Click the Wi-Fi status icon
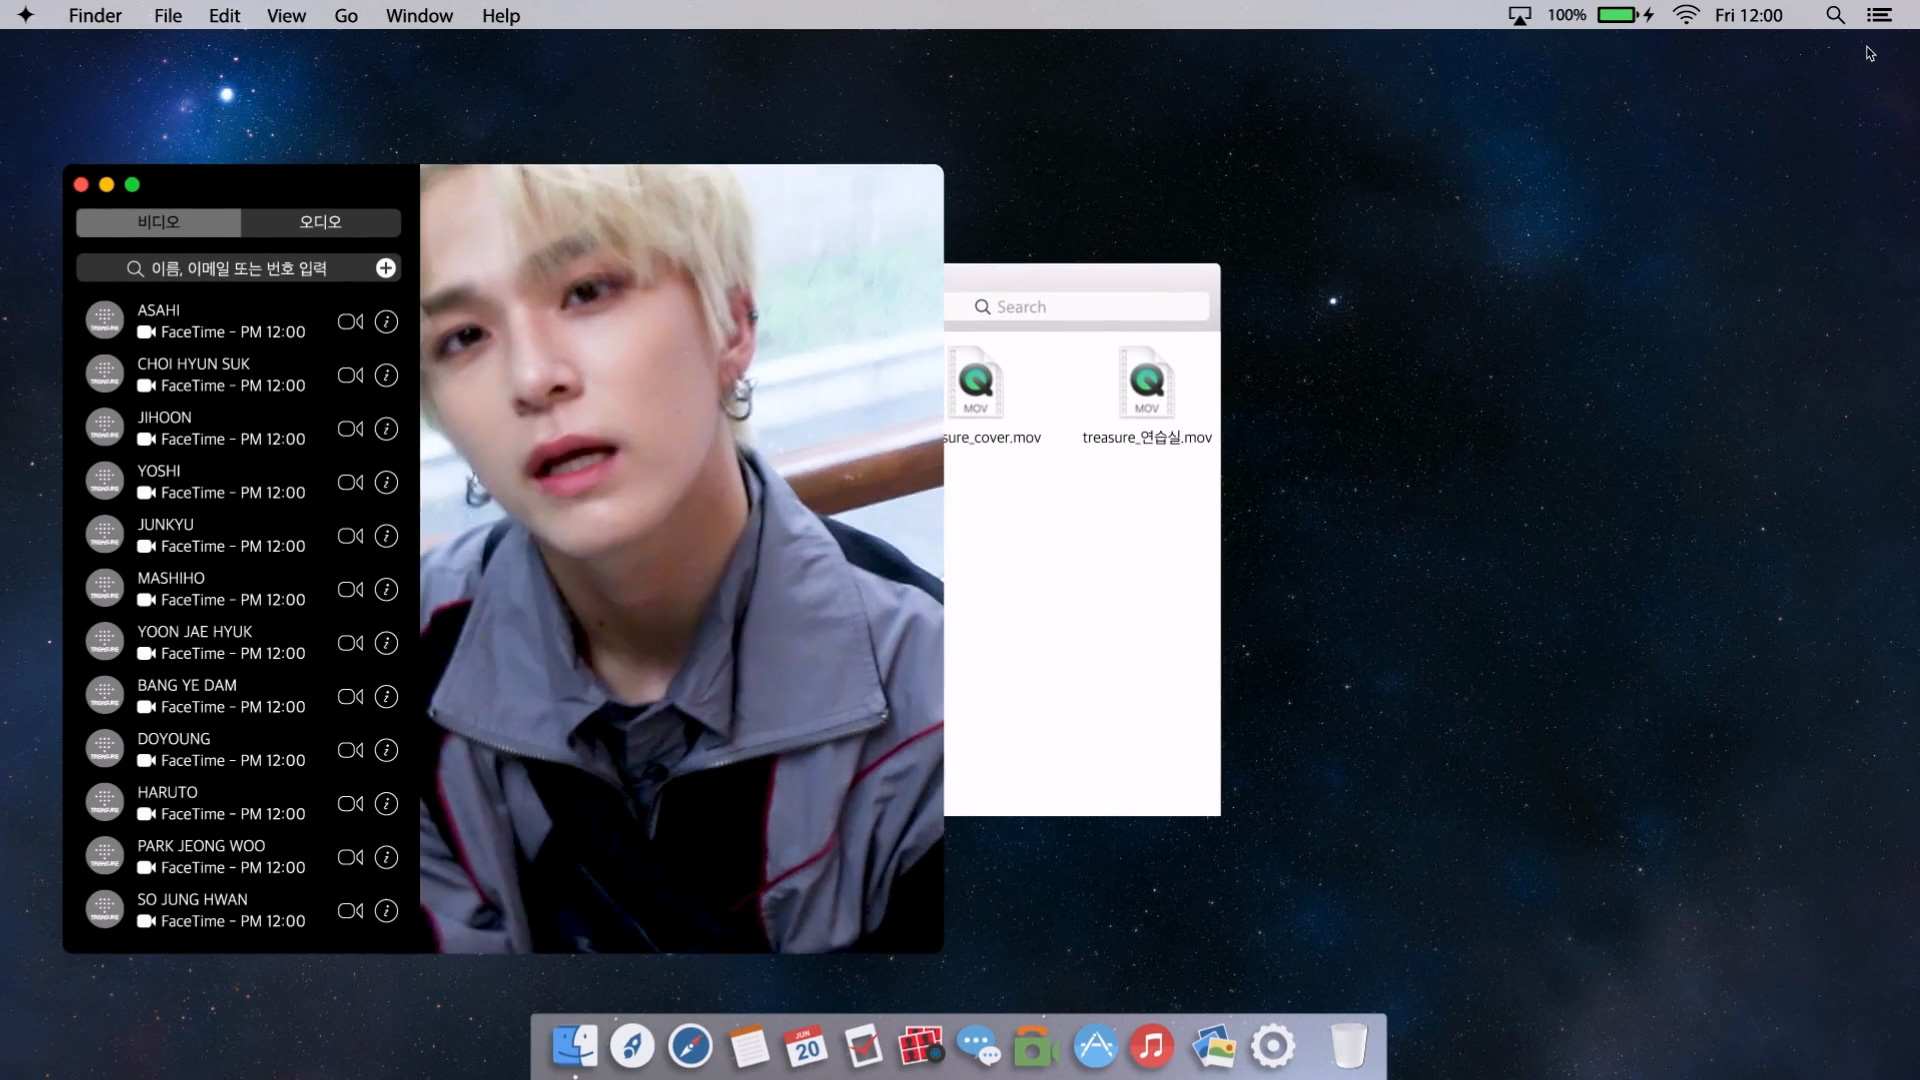The width and height of the screenshot is (1920, 1080). [x=1686, y=15]
